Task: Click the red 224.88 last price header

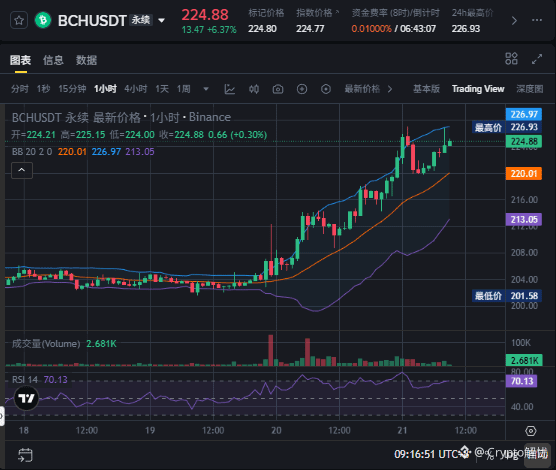Action: (x=205, y=15)
